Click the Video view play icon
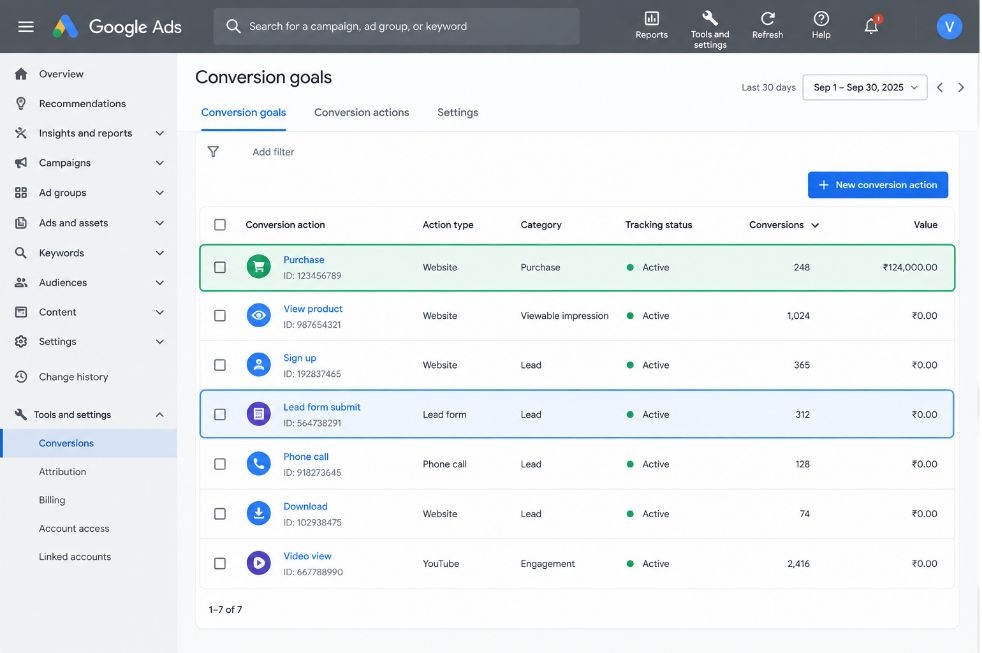Viewport: 982px width, 653px height. coord(259,563)
